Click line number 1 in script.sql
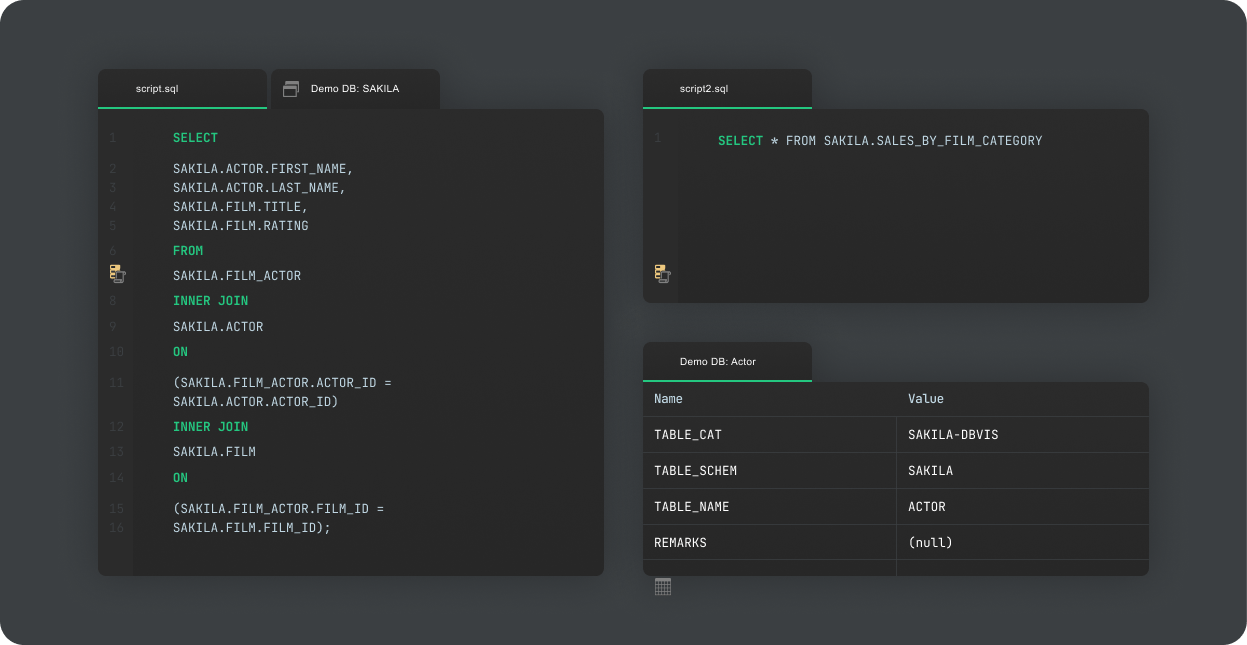The width and height of the screenshot is (1247, 645). click(111, 137)
